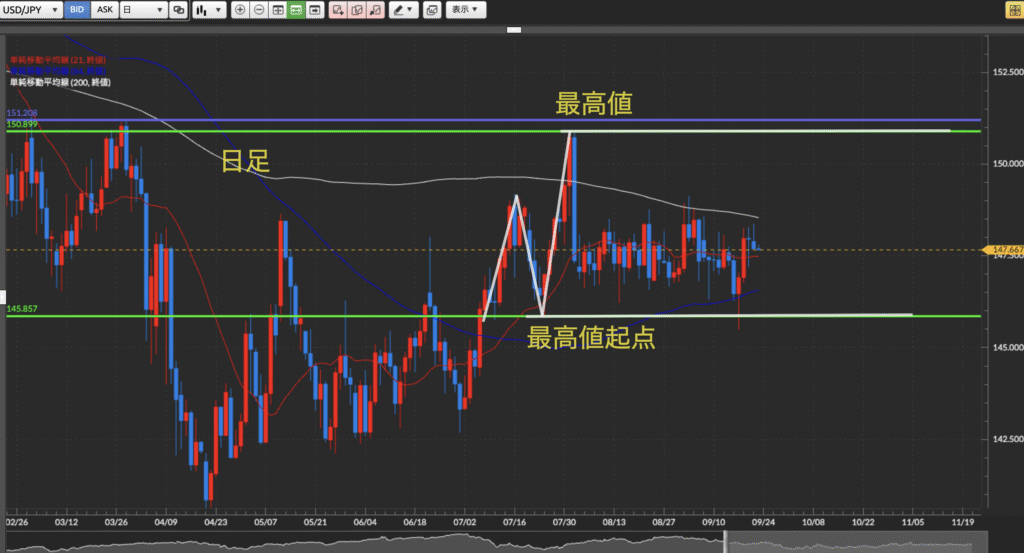The height and width of the screenshot is (553, 1024).
Task: Click the third pink drawing object icon
Action: (378, 10)
